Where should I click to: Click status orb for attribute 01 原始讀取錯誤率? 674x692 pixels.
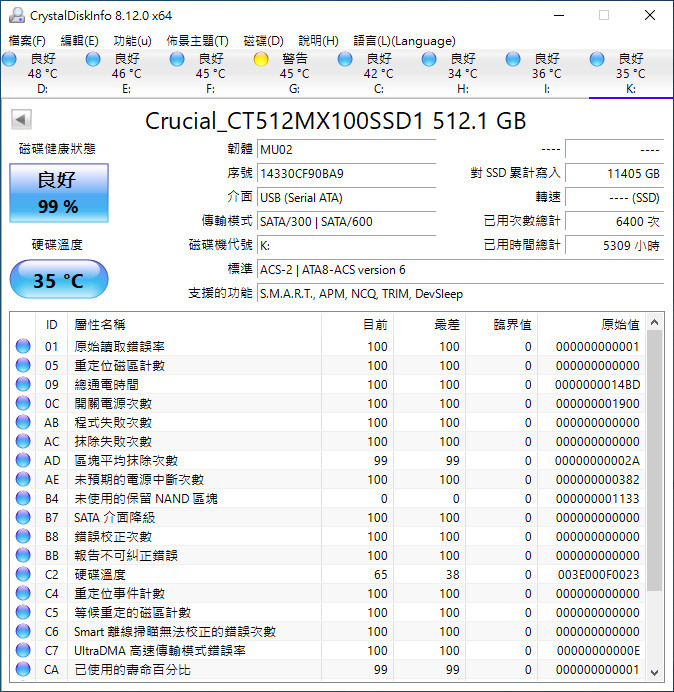[23, 346]
